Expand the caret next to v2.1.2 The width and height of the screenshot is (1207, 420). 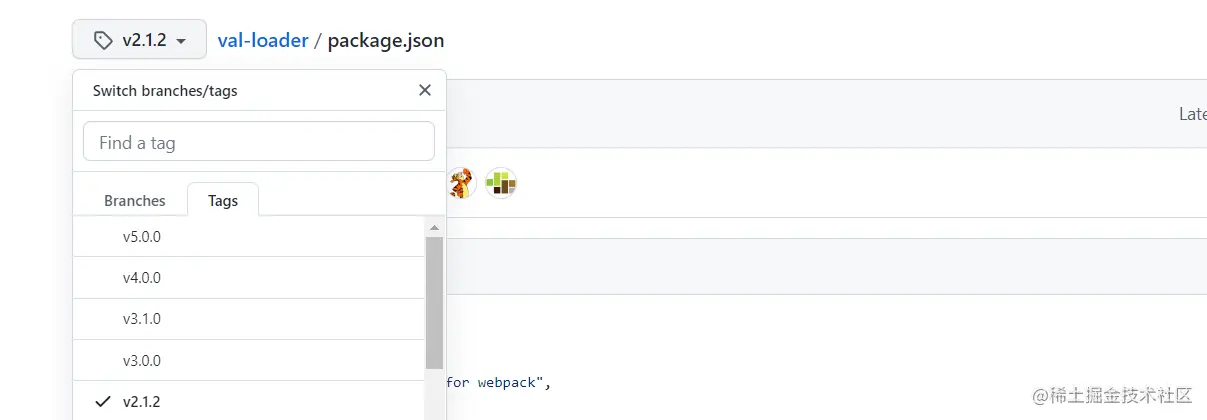(181, 42)
